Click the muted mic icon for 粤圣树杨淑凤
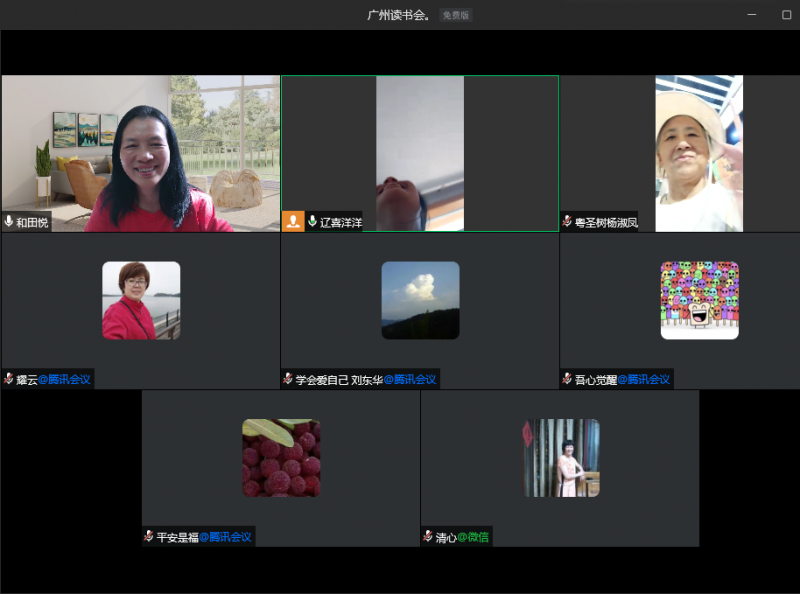The width and height of the screenshot is (800, 594). pos(567,222)
